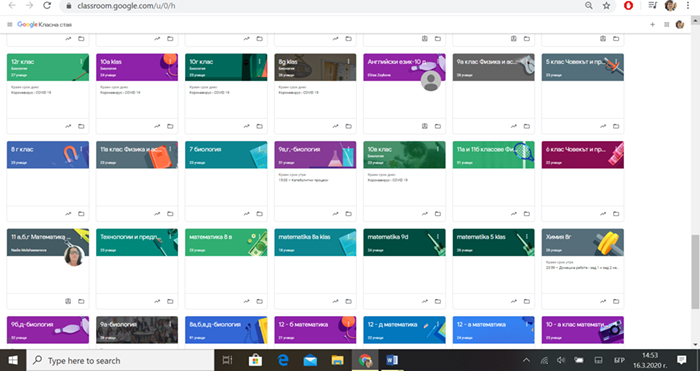
Task: Open the Google account avatar in Classroom header
Action: pos(680,25)
